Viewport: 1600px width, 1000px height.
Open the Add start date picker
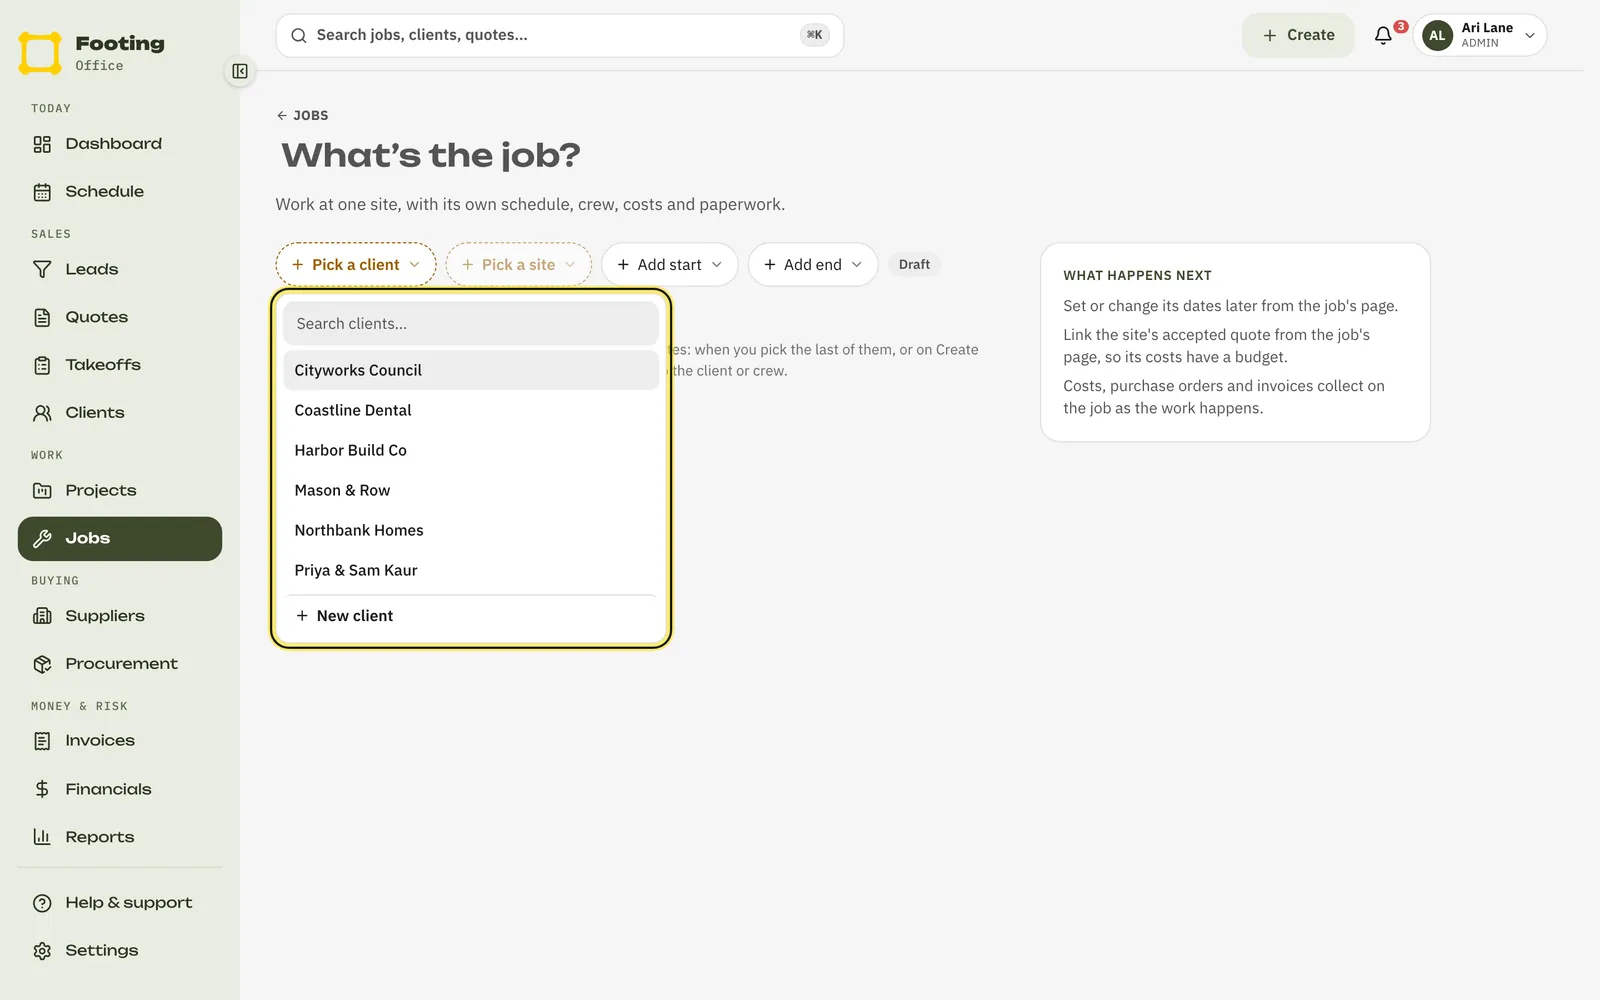click(669, 265)
